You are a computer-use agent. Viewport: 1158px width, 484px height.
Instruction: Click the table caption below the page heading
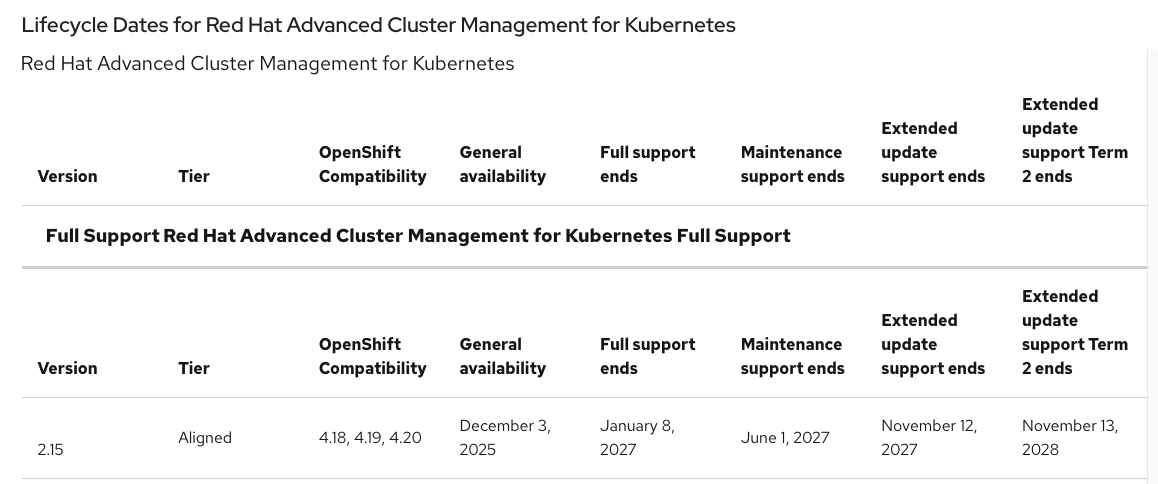click(x=267, y=64)
